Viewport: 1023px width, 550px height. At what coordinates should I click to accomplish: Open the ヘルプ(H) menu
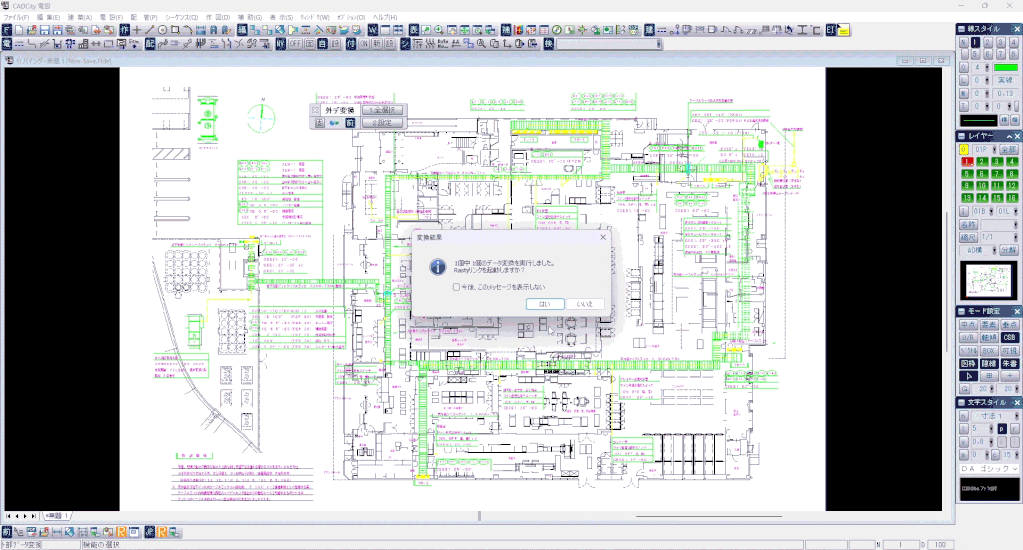click(385, 17)
